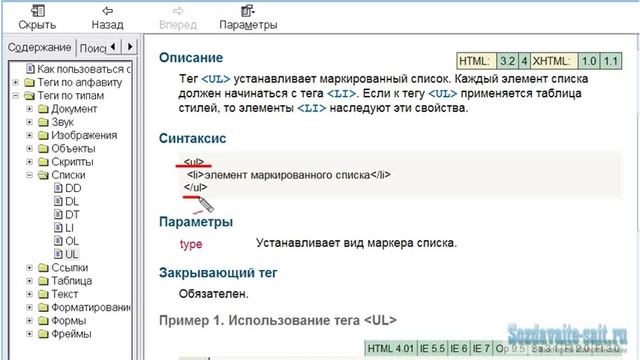Screen dimensions: 640x360
Task: Click the Как пользоваться page icon
Action: [30, 69]
